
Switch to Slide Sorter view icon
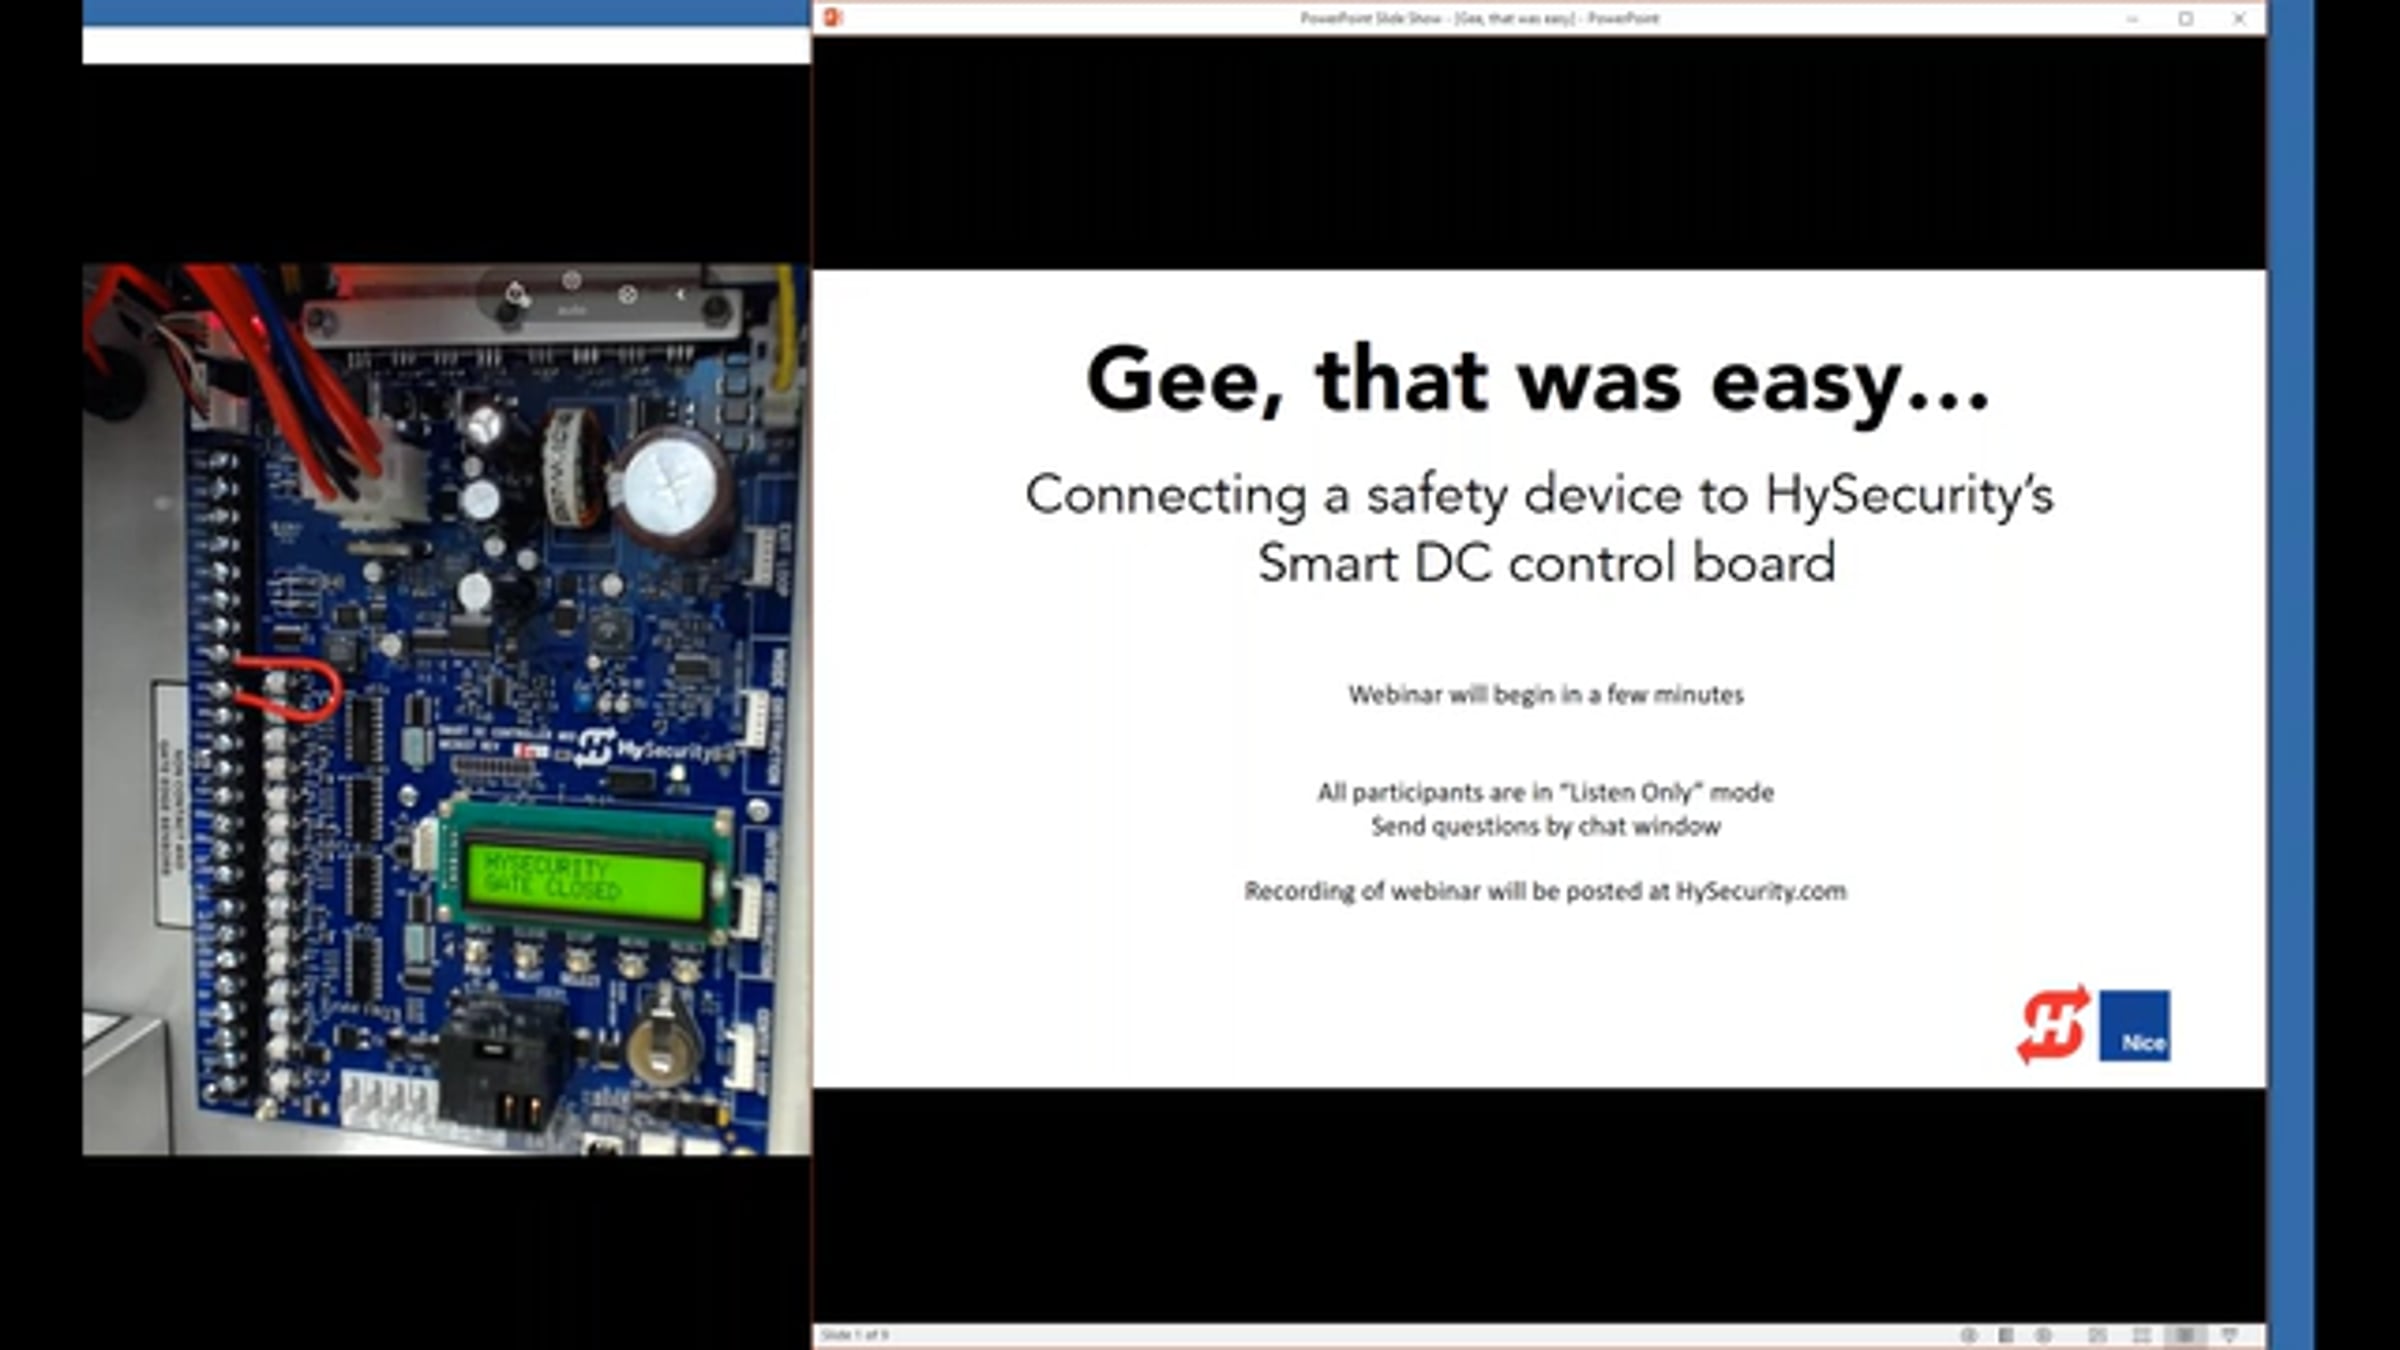(x=2141, y=1335)
